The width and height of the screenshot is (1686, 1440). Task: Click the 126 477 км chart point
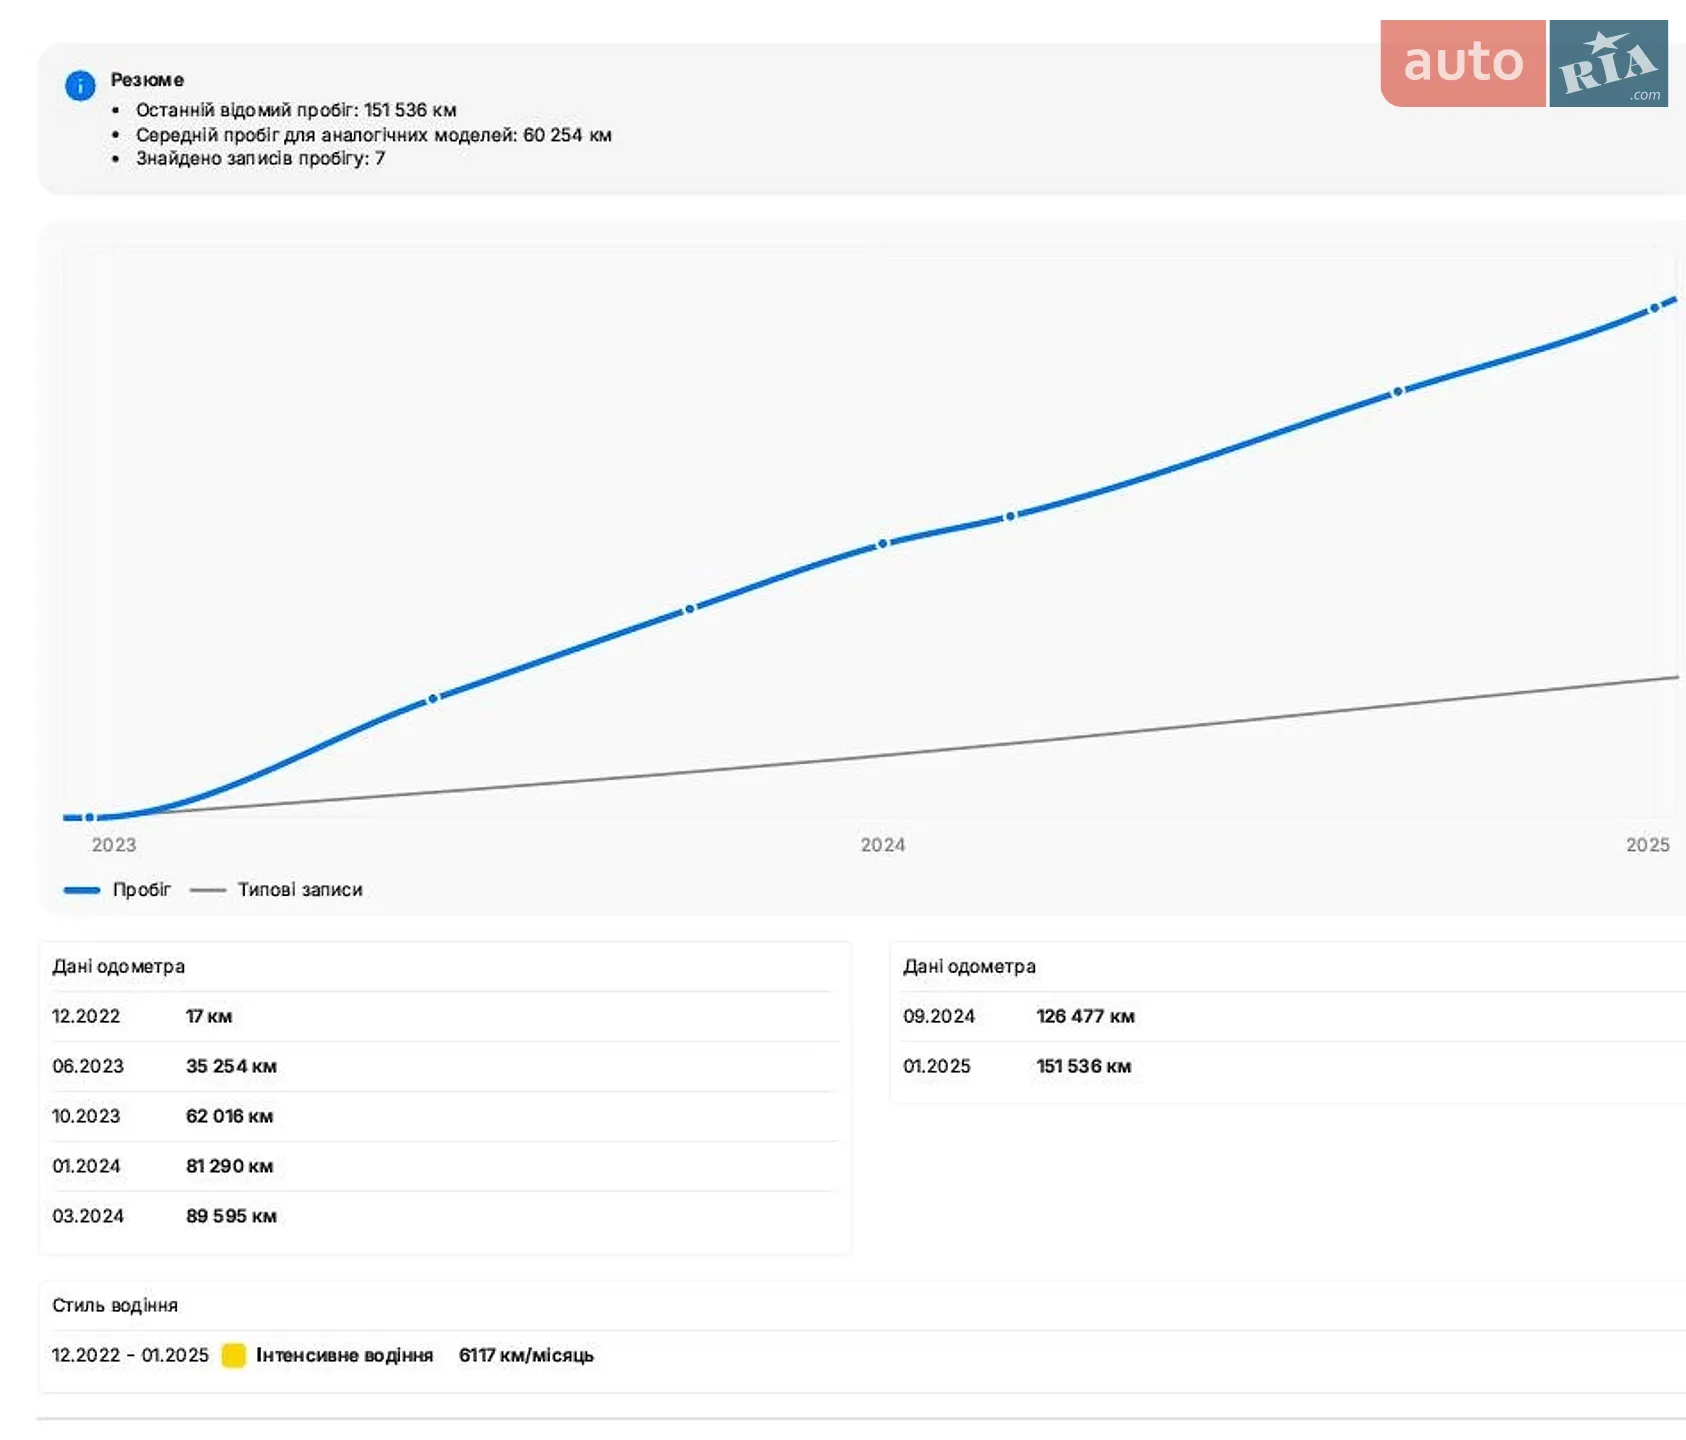[1397, 391]
